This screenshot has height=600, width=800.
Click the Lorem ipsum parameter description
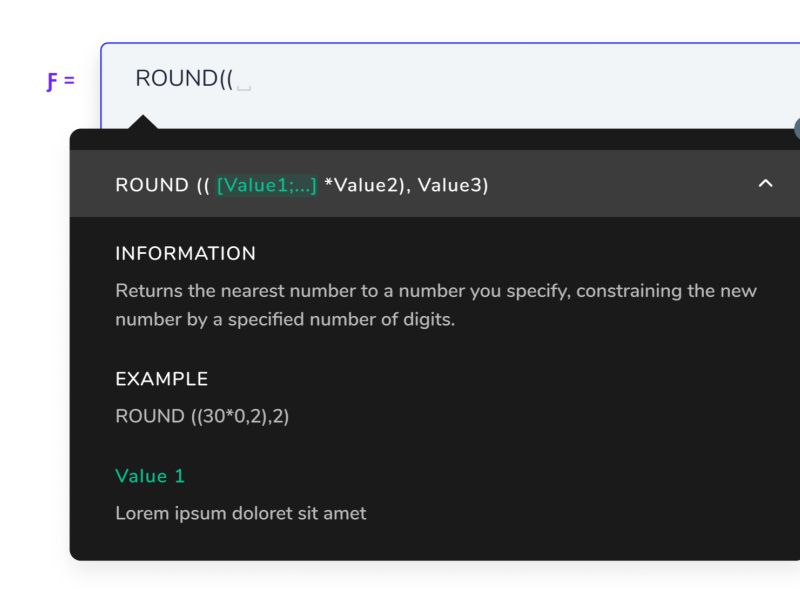(240, 513)
